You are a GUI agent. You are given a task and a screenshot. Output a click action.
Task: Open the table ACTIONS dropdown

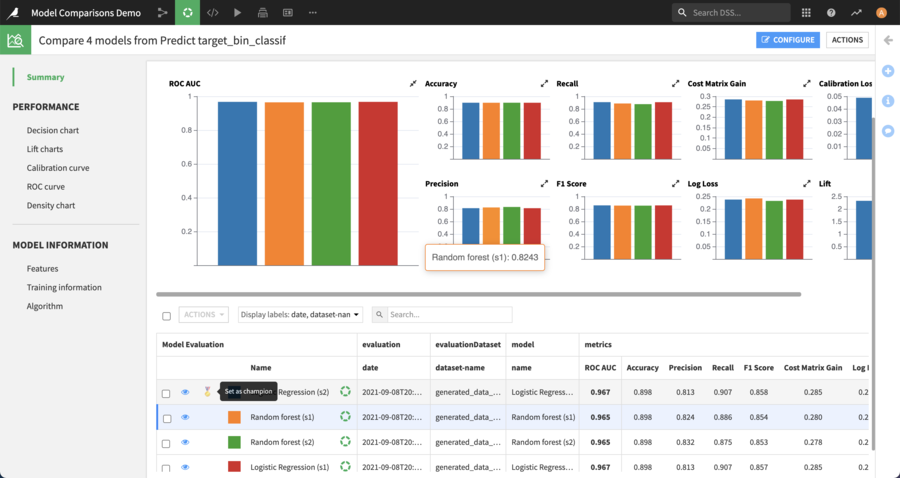(203, 314)
